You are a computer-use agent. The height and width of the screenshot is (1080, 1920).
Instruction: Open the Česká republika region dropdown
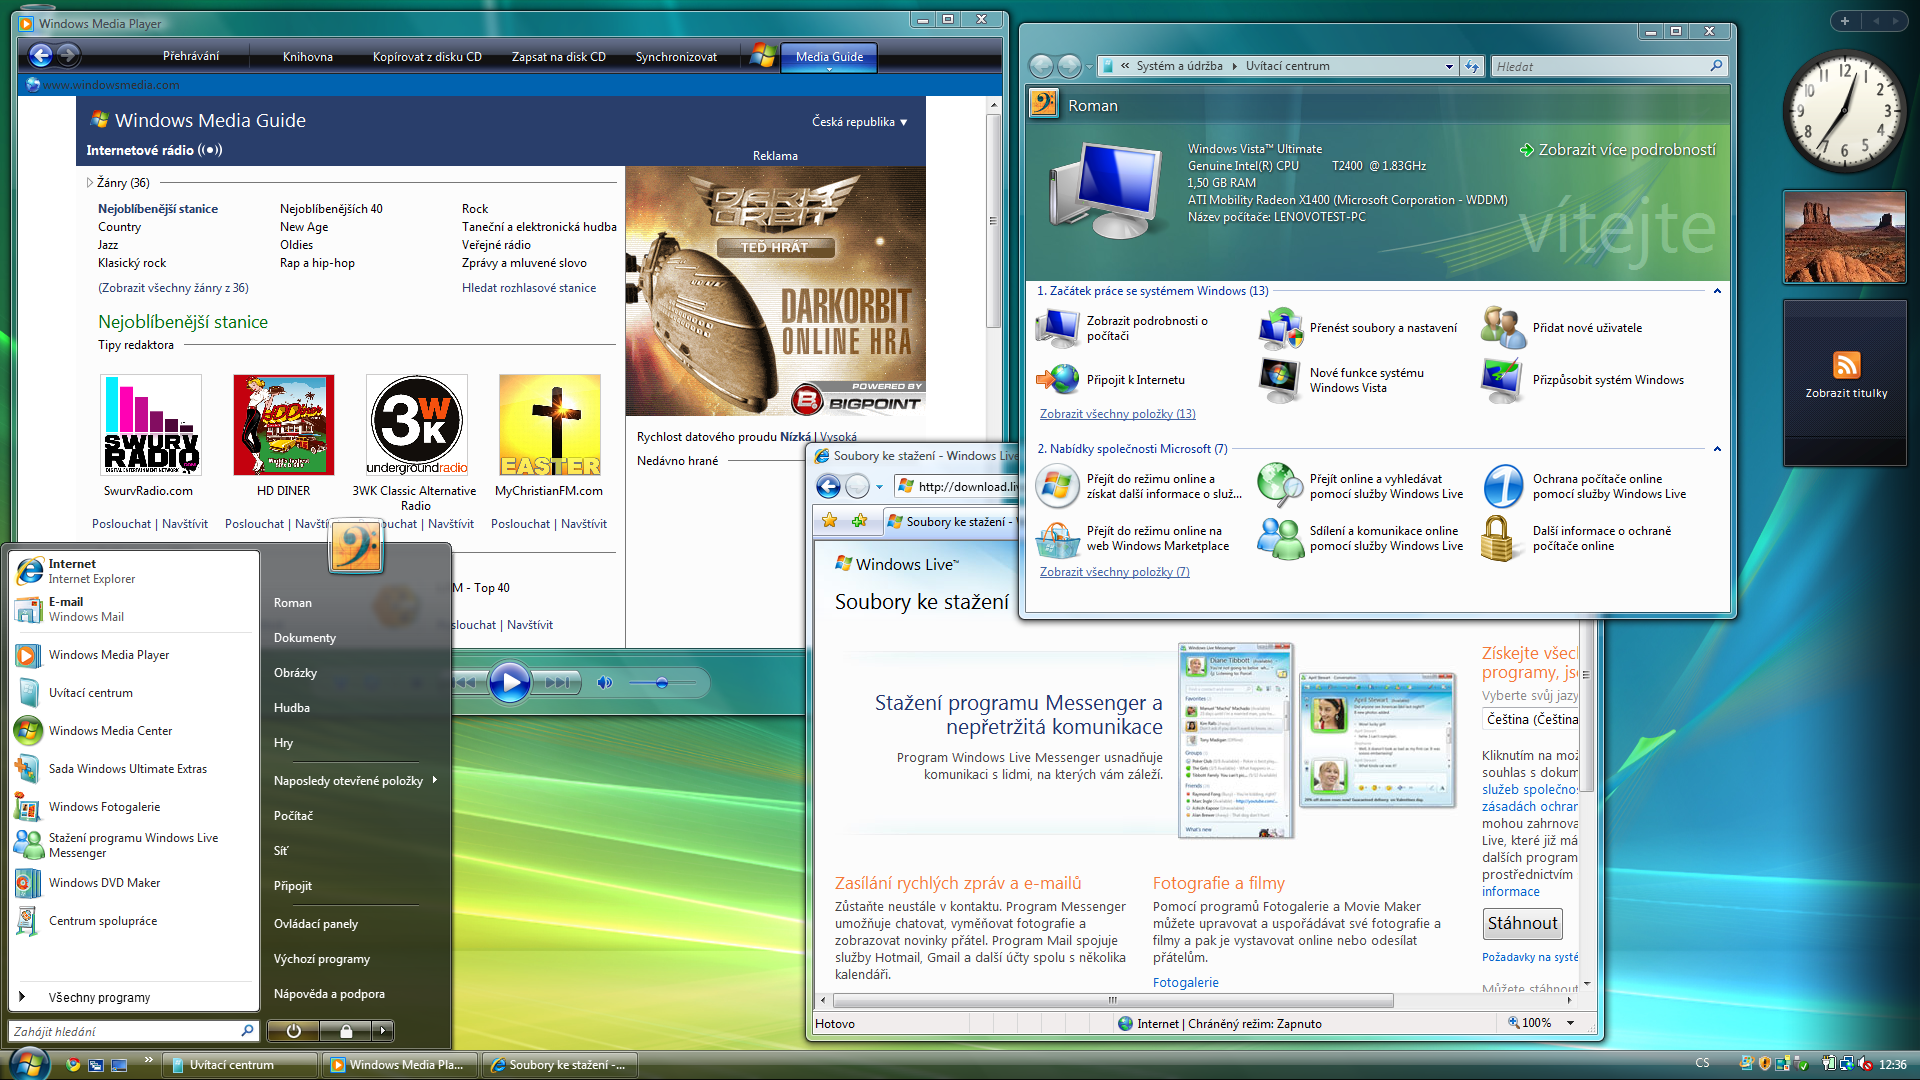tap(859, 122)
